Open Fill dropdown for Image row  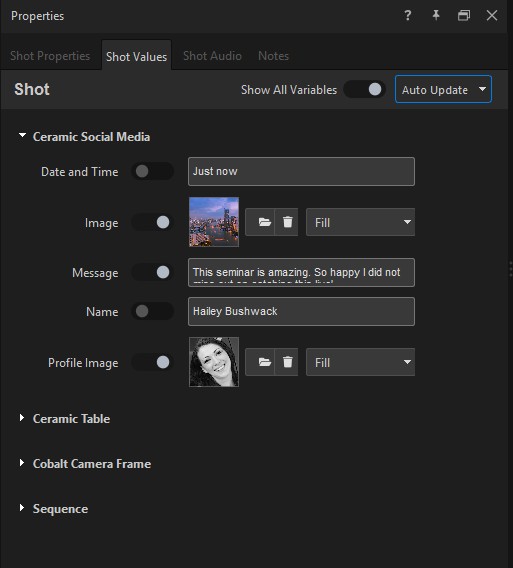click(360, 222)
